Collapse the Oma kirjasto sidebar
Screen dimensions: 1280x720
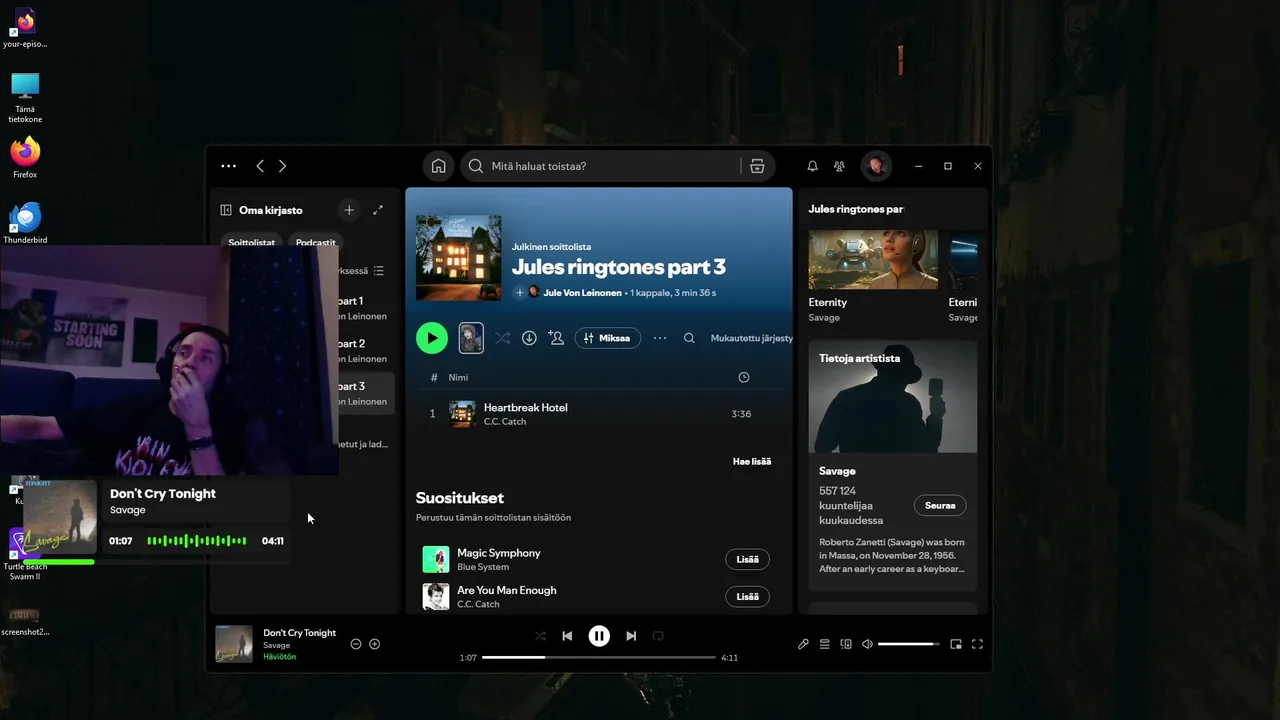[x=226, y=210]
